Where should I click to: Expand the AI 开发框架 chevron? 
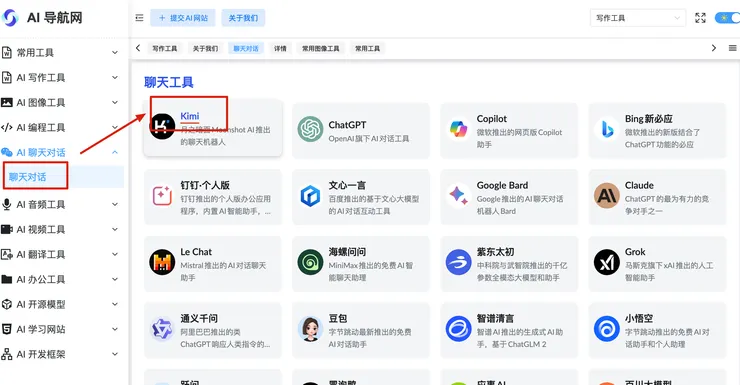[115, 354]
